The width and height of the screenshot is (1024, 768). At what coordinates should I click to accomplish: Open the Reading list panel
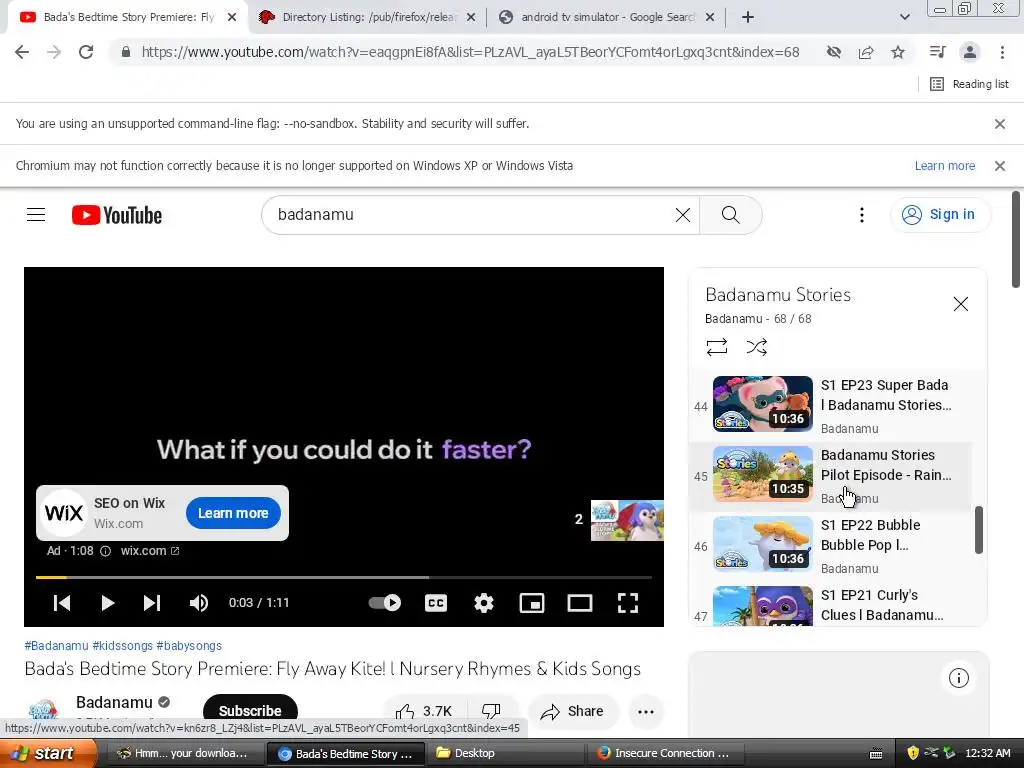(969, 84)
